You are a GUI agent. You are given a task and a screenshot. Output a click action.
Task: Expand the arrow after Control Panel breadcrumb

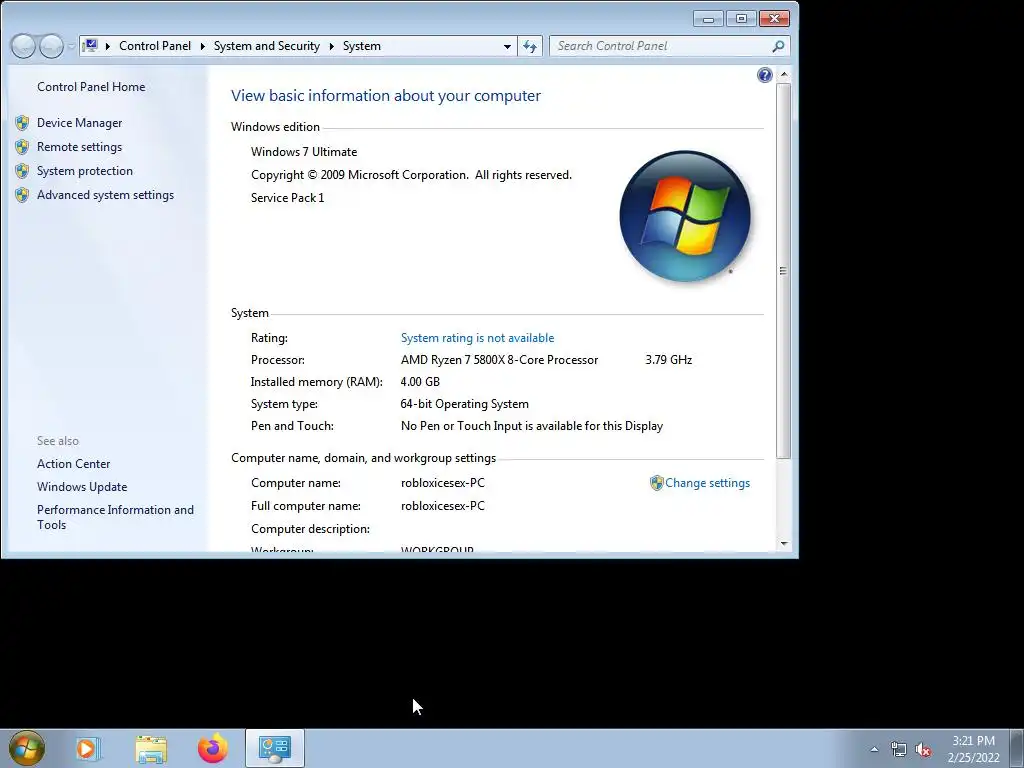click(x=202, y=46)
